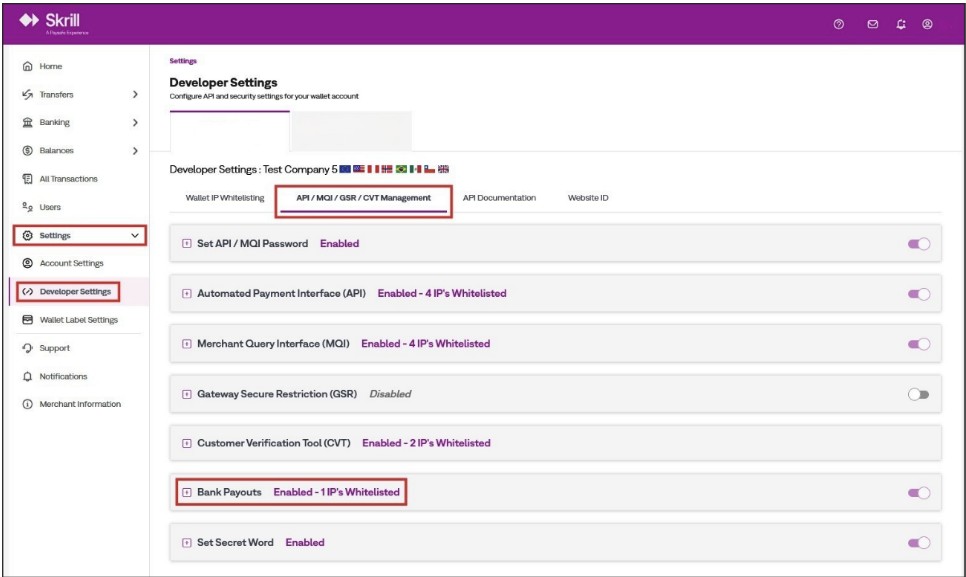Screen dimensions: 966x577
Task: Click the Settings breadcrumb link
Action: pos(183,61)
